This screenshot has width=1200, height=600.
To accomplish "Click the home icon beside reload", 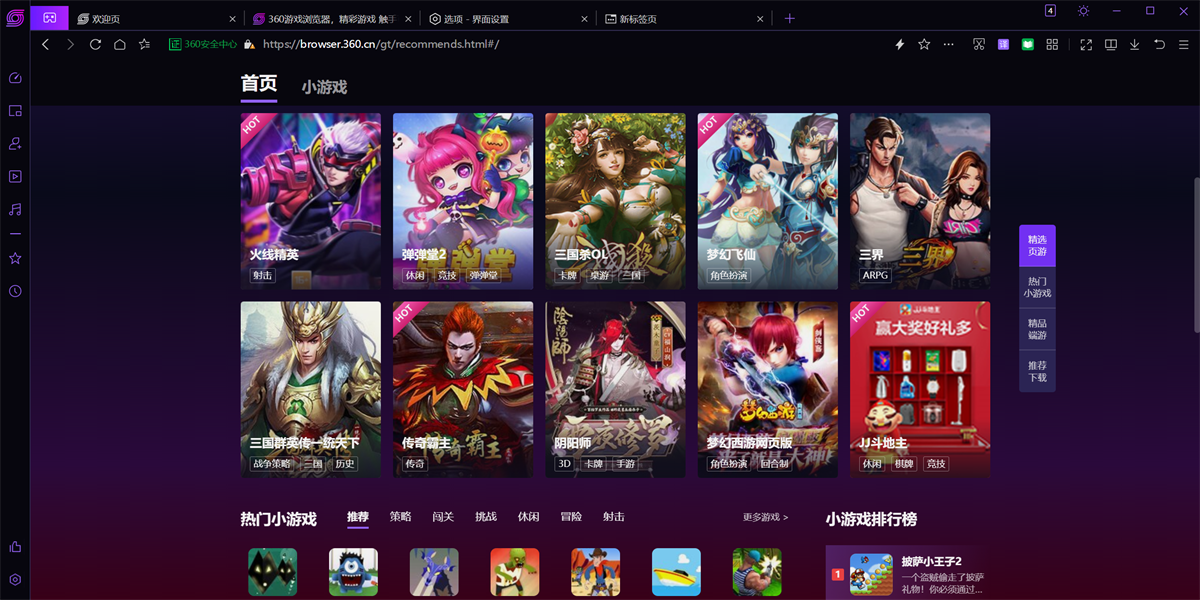I will pos(119,44).
